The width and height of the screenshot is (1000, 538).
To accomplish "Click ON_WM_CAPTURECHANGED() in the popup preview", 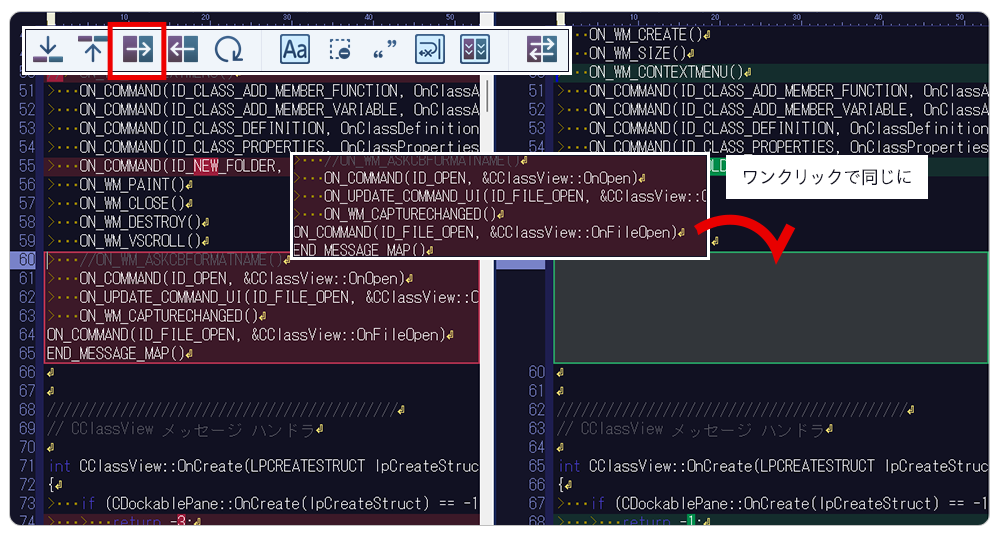I will click(x=410, y=214).
